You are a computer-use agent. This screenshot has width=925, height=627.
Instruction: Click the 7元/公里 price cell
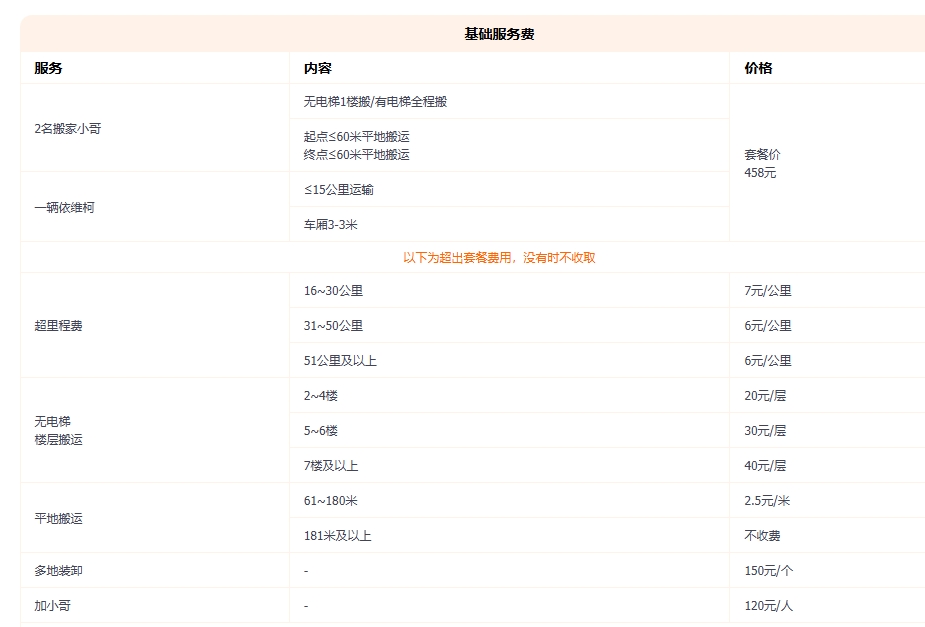tap(766, 290)
